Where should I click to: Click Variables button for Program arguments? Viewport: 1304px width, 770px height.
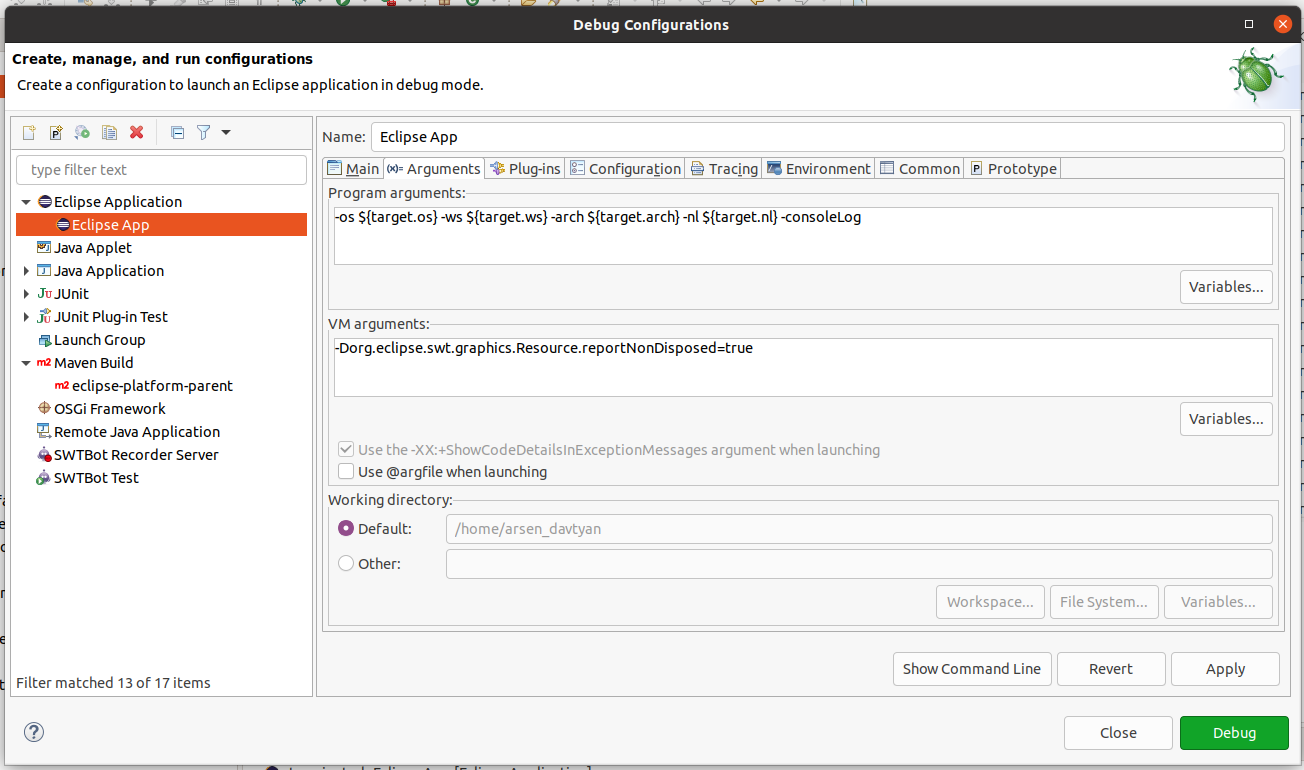pos(1226,287)
